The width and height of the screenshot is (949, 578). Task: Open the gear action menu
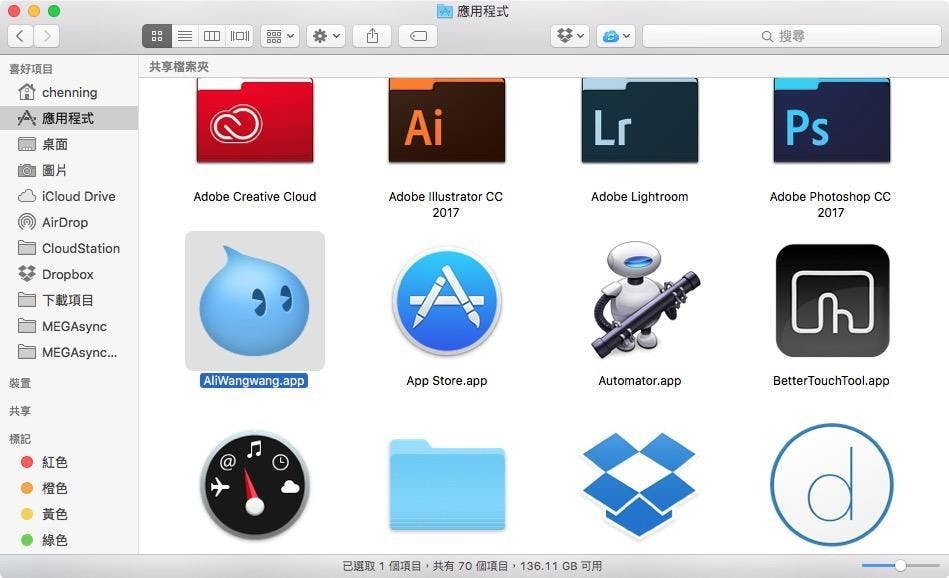click(x=326, y=36)
